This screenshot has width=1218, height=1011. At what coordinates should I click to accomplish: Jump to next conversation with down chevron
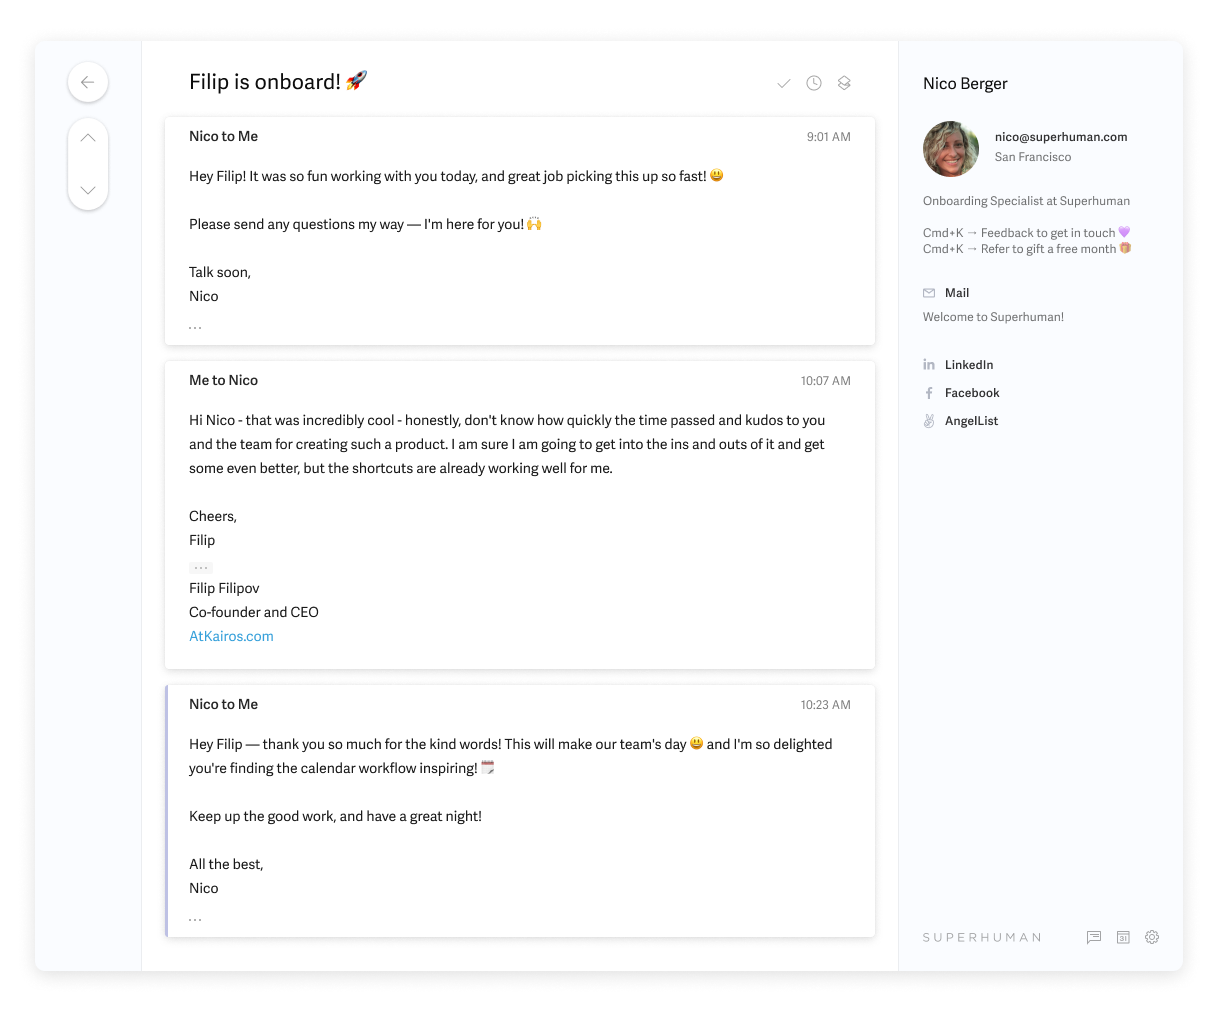coord(88,190)
